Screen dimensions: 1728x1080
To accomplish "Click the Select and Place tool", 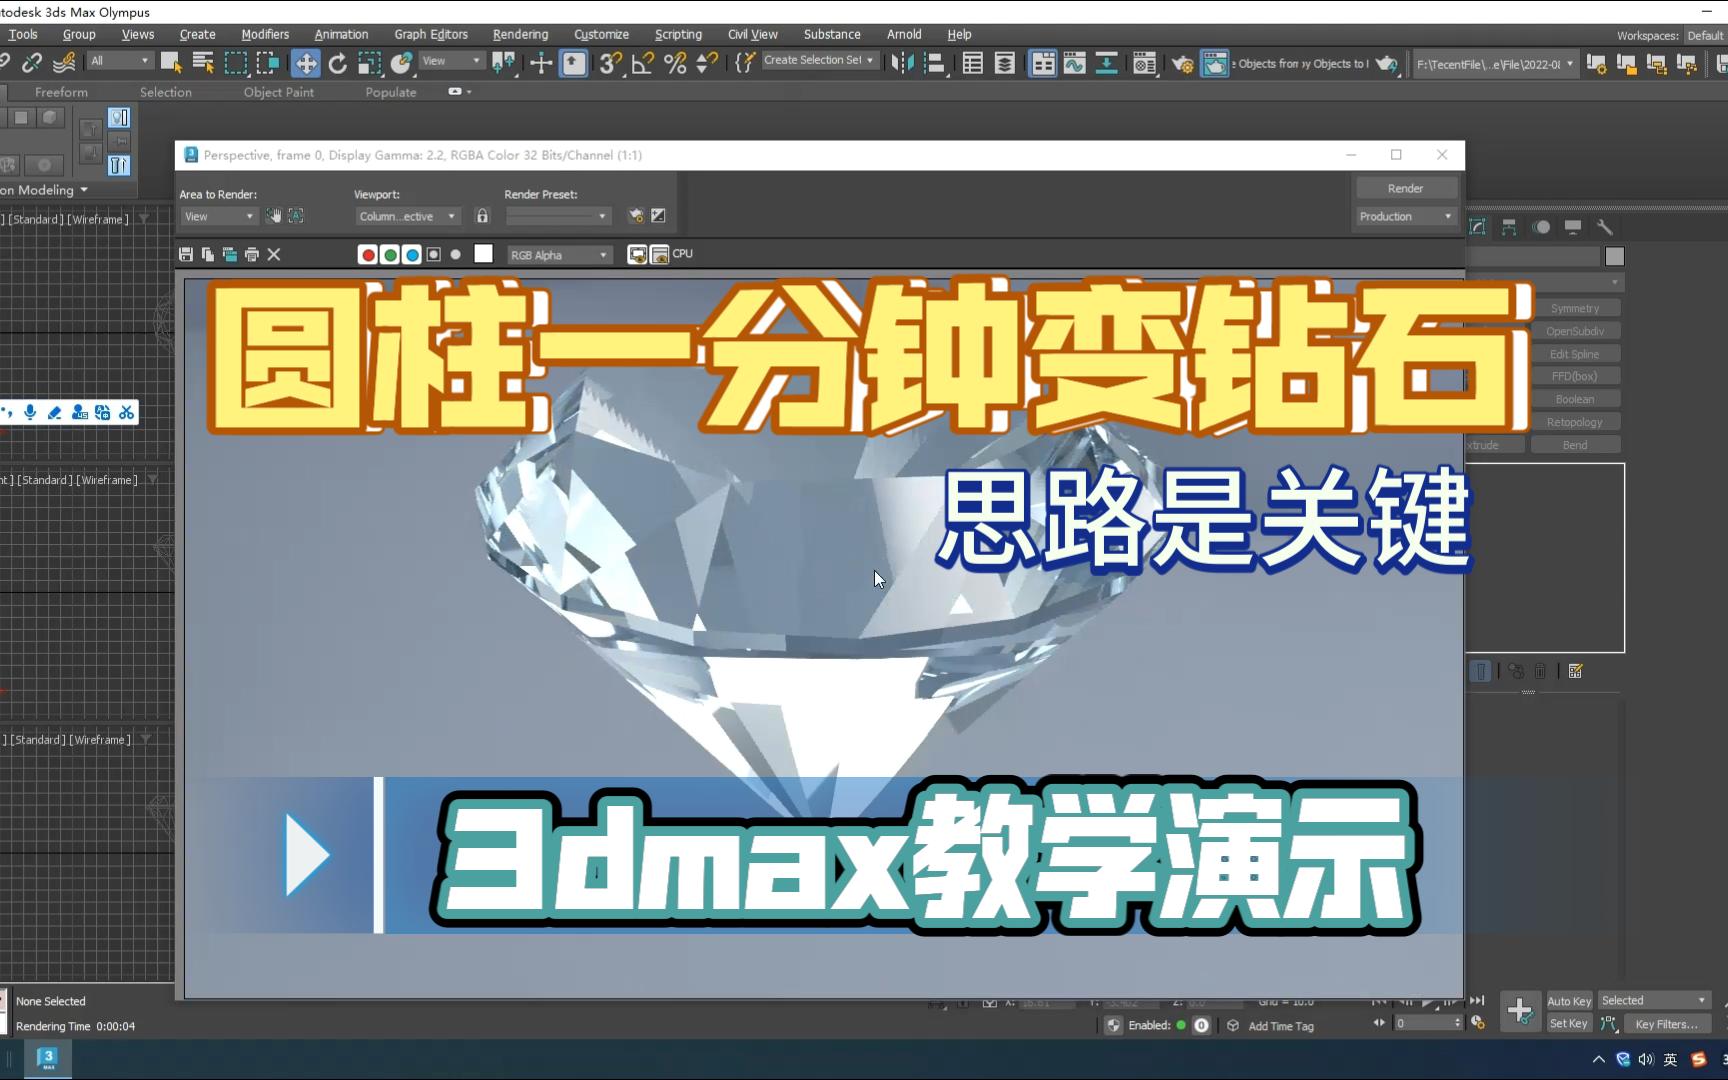I will (x=402, y=64).
